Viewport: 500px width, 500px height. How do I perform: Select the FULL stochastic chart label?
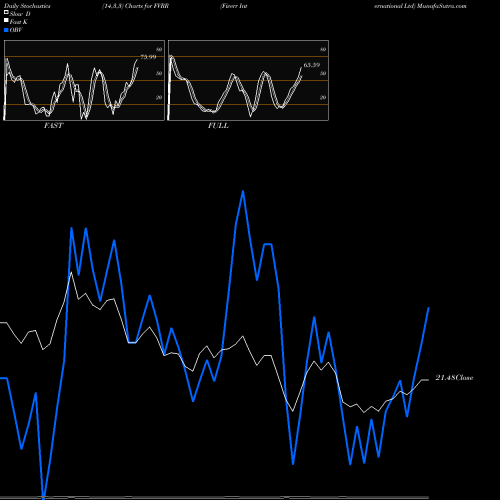(x=218, y=126)
